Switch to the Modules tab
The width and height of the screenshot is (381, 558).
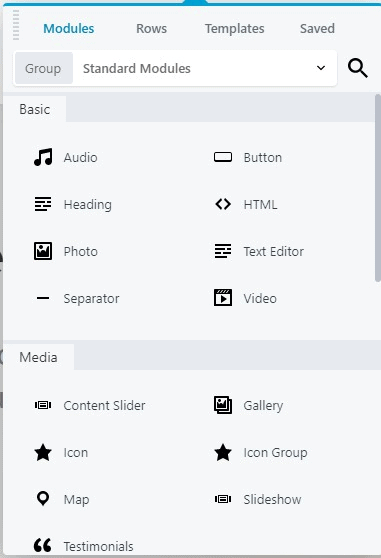click(69, 28)
